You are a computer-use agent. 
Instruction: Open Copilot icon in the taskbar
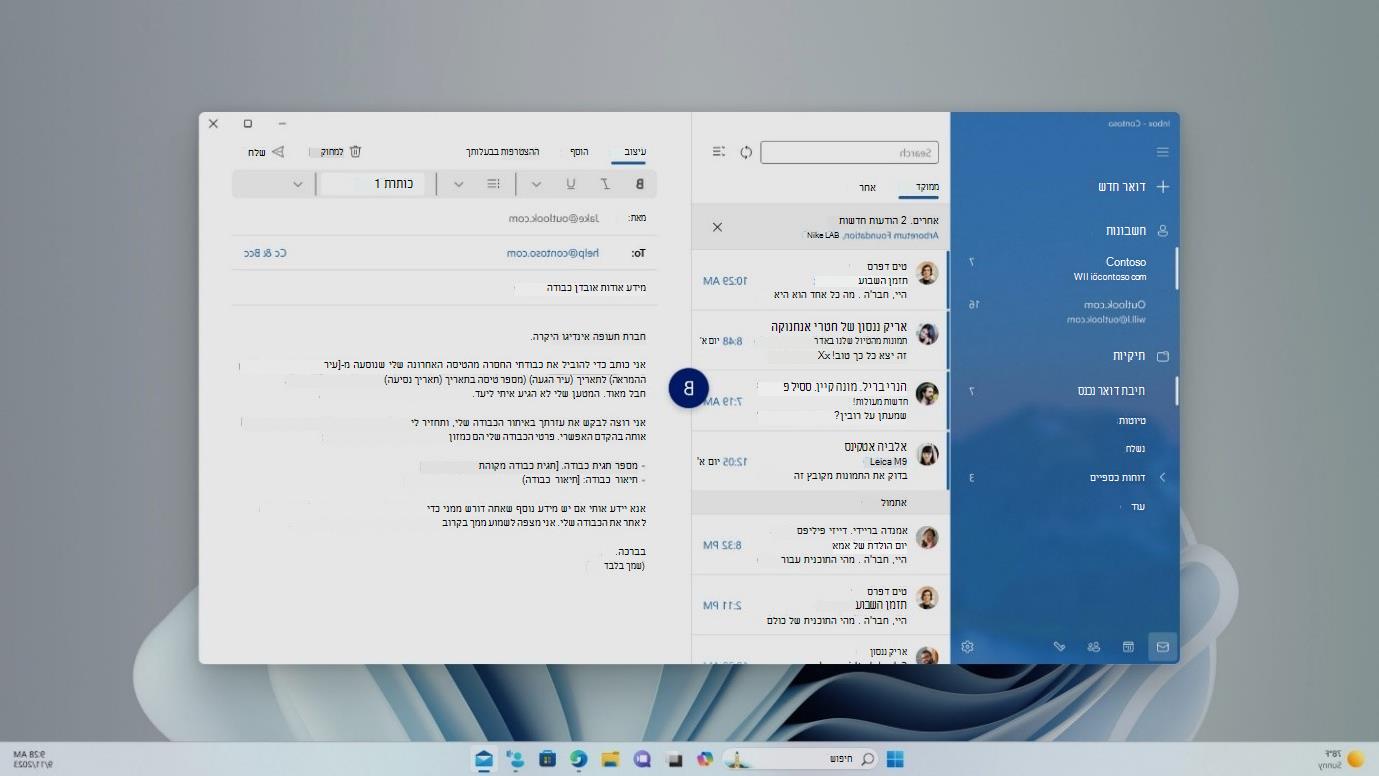706,759
